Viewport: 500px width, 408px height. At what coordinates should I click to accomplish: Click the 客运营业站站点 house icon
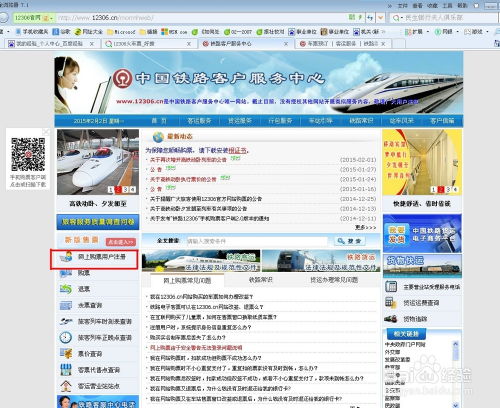(66, 386)
